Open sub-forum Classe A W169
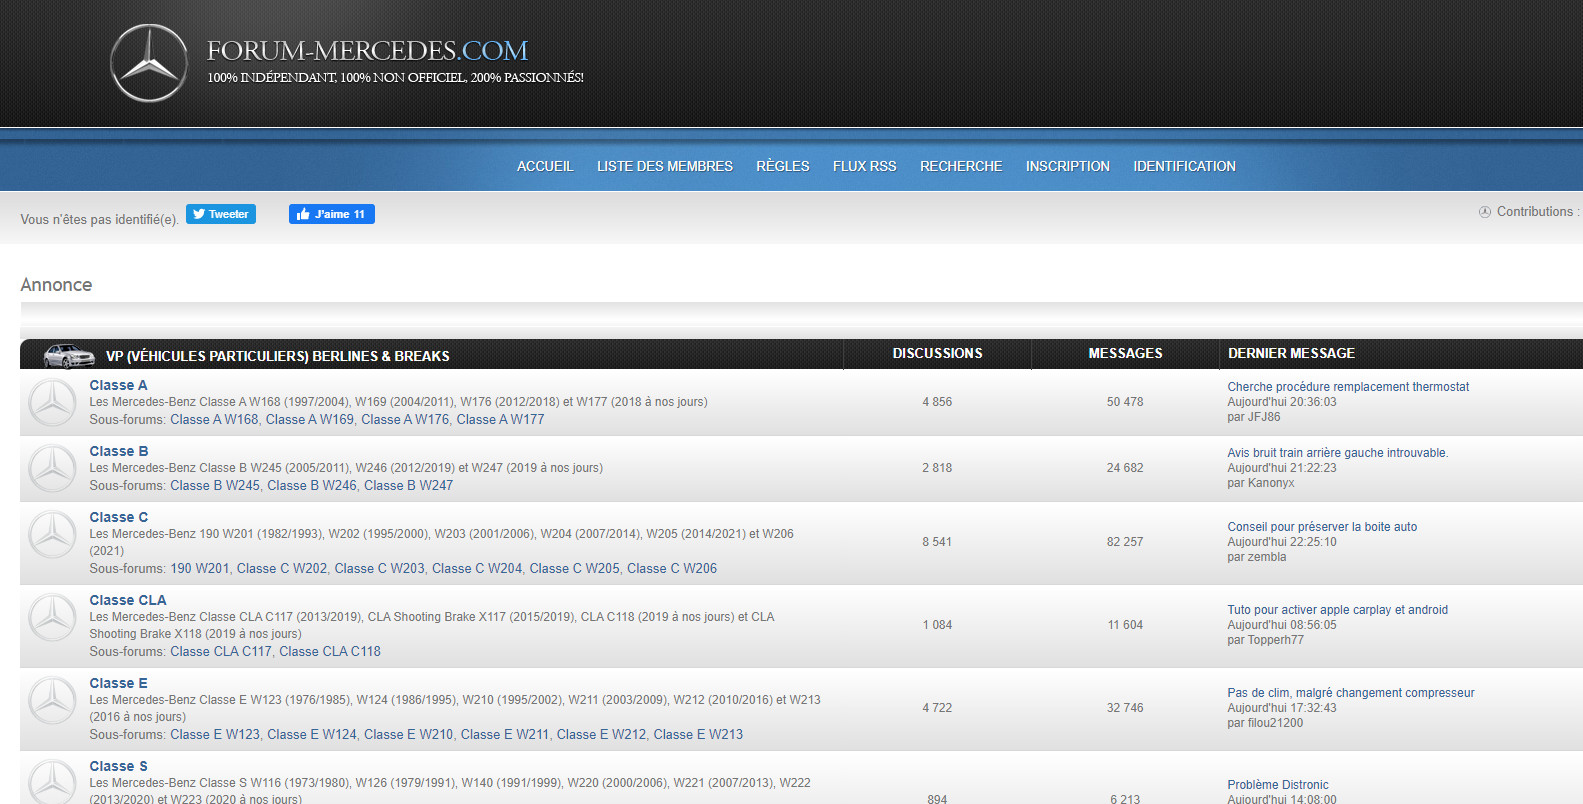The width and height of the screenshot is (1583, 804). [310, 419]
